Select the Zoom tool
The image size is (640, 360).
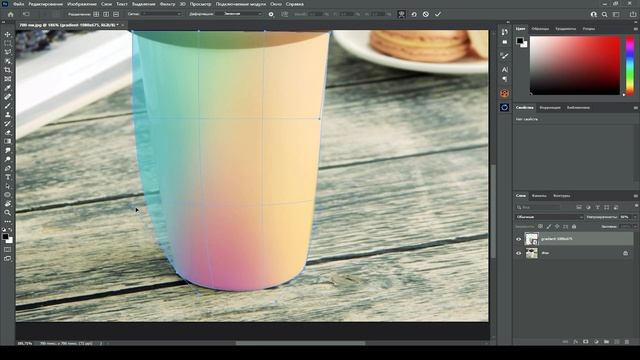point(7,213)
